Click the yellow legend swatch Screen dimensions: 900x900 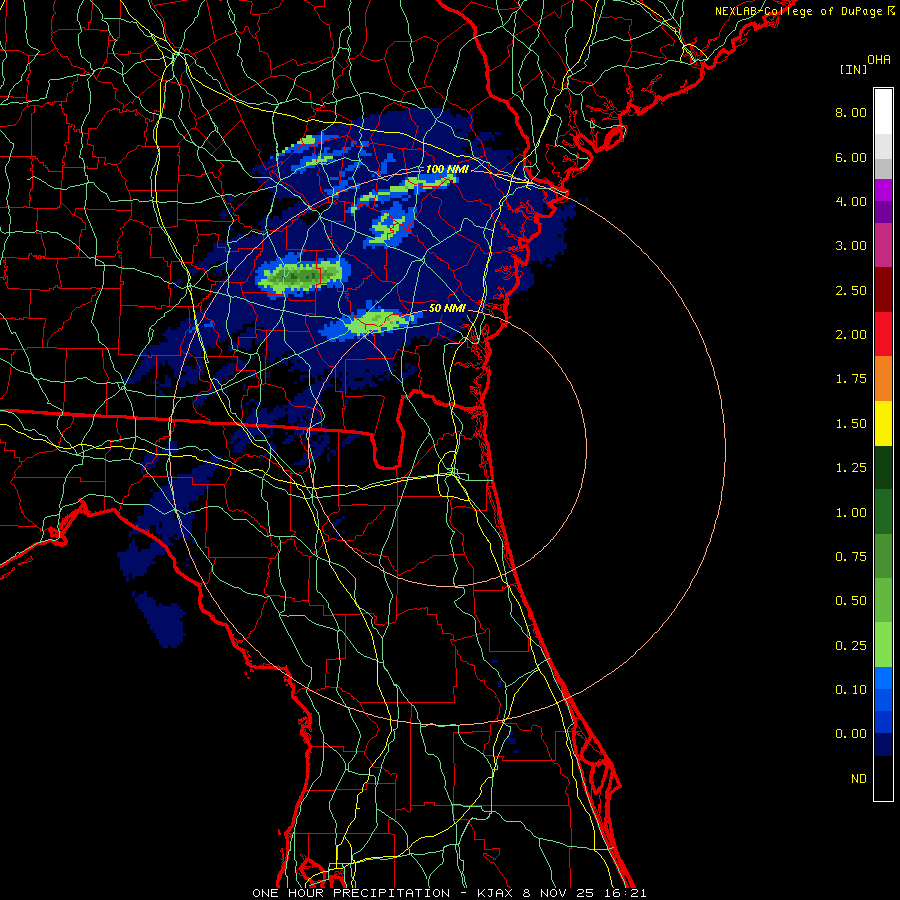tap(883, 423)
